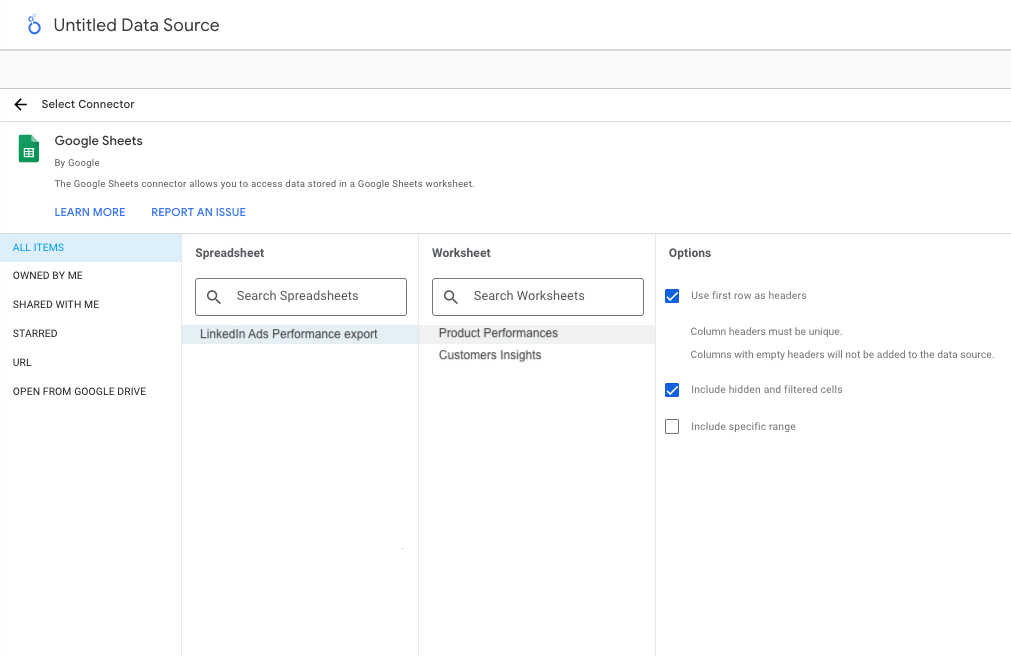Click the LEARN MORE link
Screen dimensions: 1011x656
pyautogui.click(x=90, y=212)
